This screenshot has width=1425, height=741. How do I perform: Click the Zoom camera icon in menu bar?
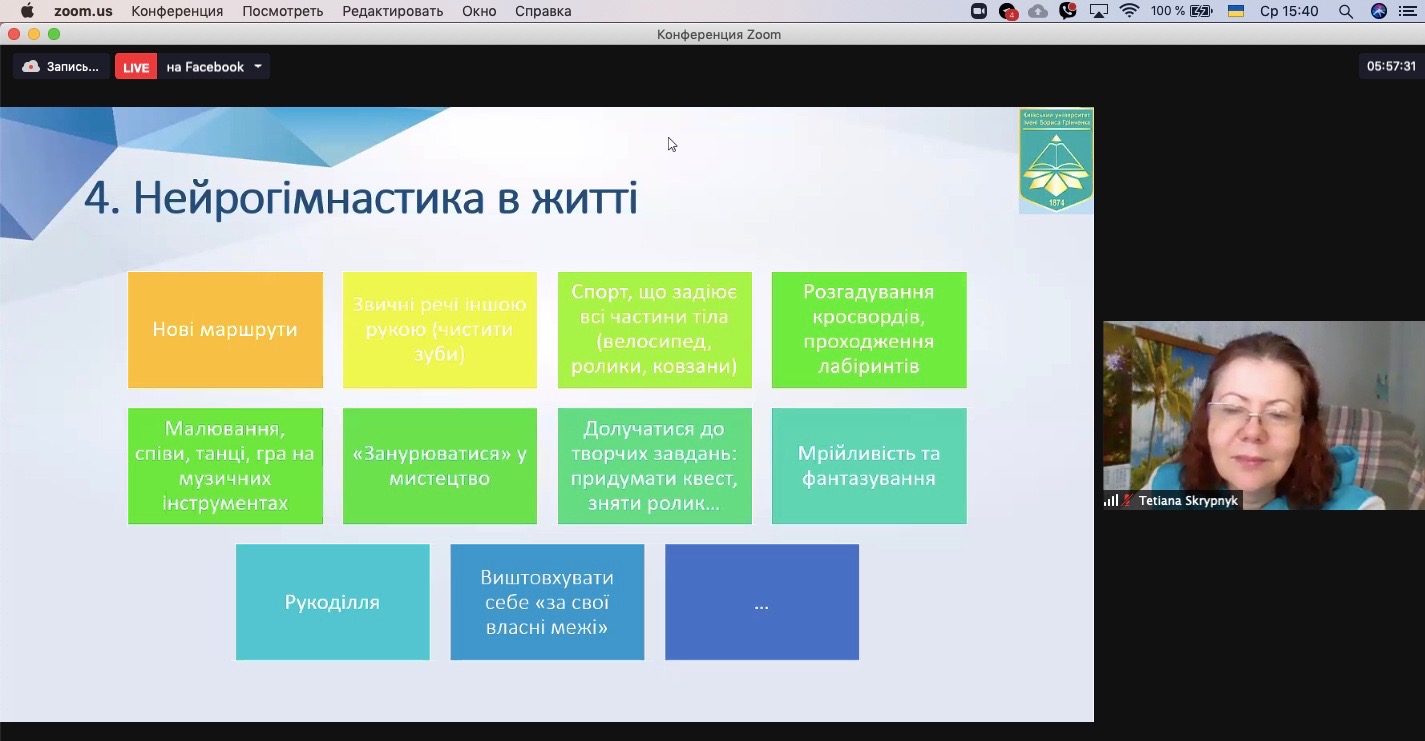[x=979, y=11]
